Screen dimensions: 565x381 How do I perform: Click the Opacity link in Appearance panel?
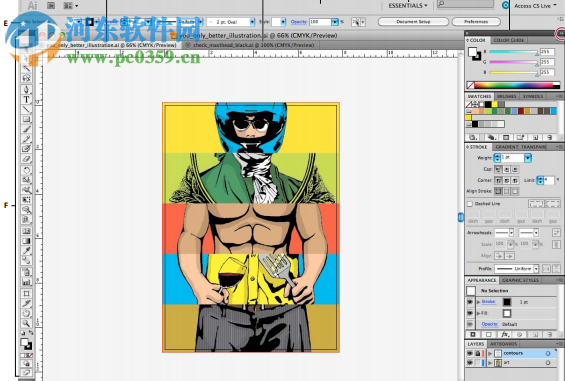tap(490, 324)
